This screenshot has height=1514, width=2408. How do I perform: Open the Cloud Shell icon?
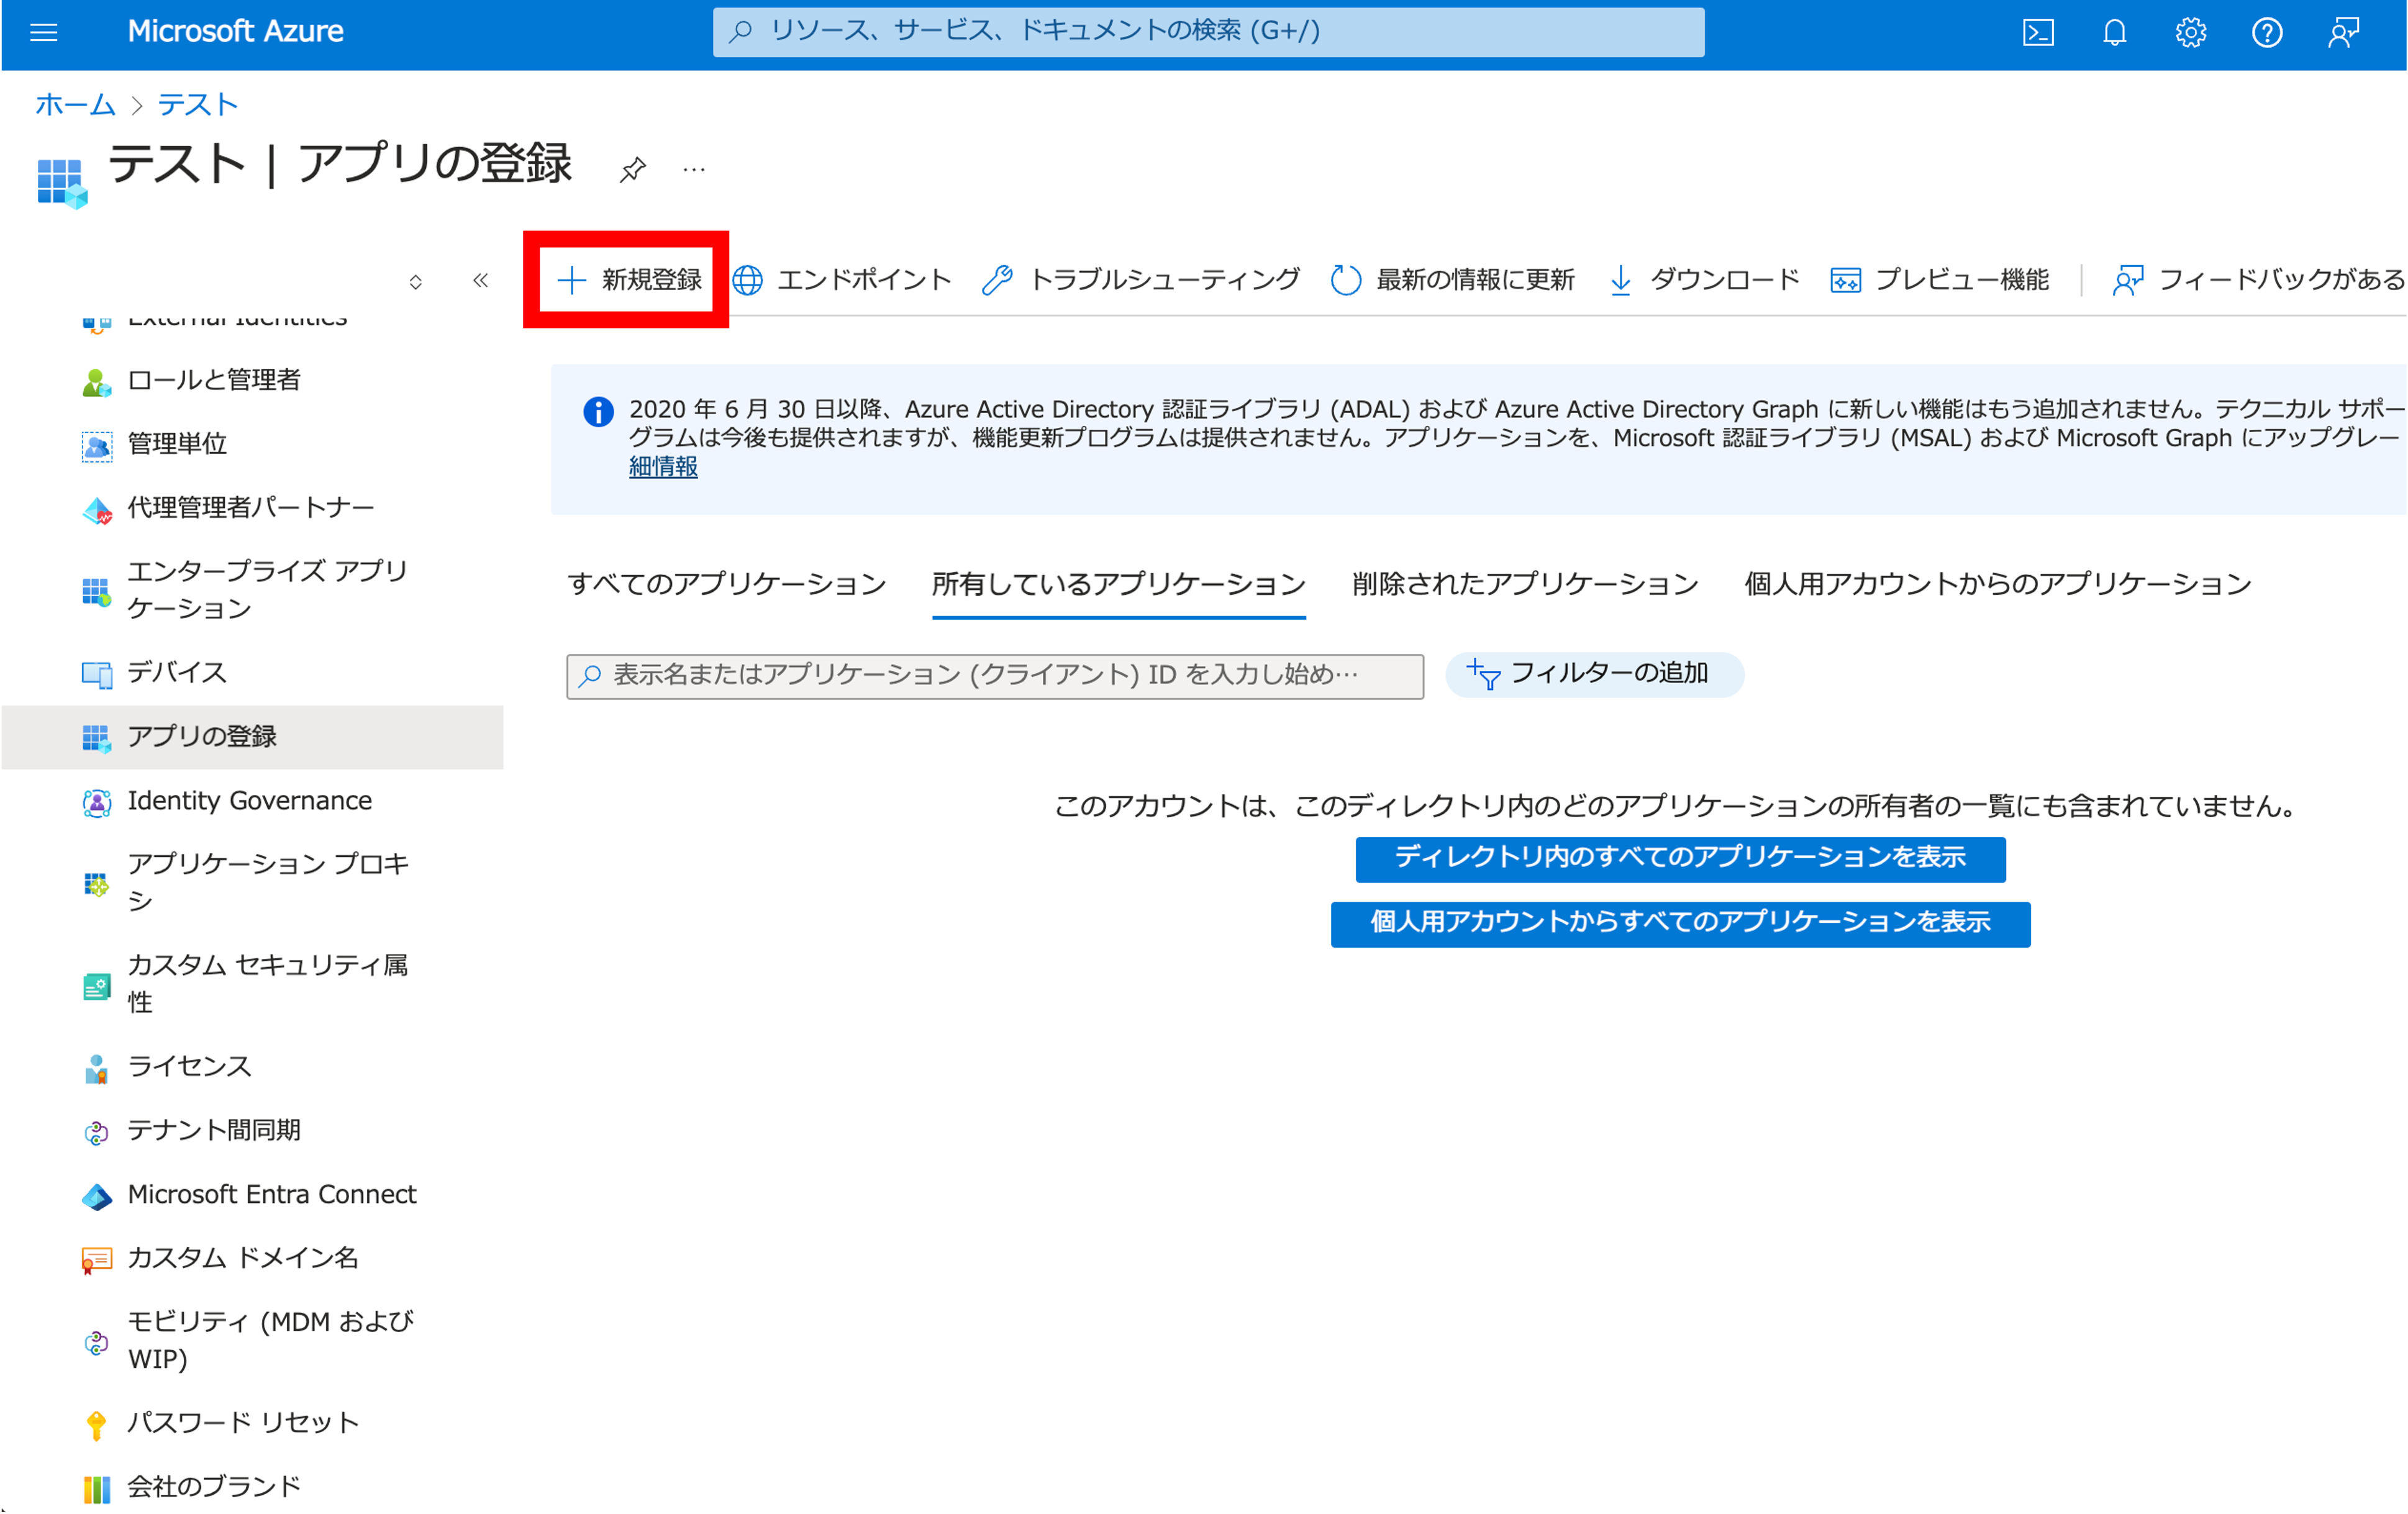pos(2038,32)
